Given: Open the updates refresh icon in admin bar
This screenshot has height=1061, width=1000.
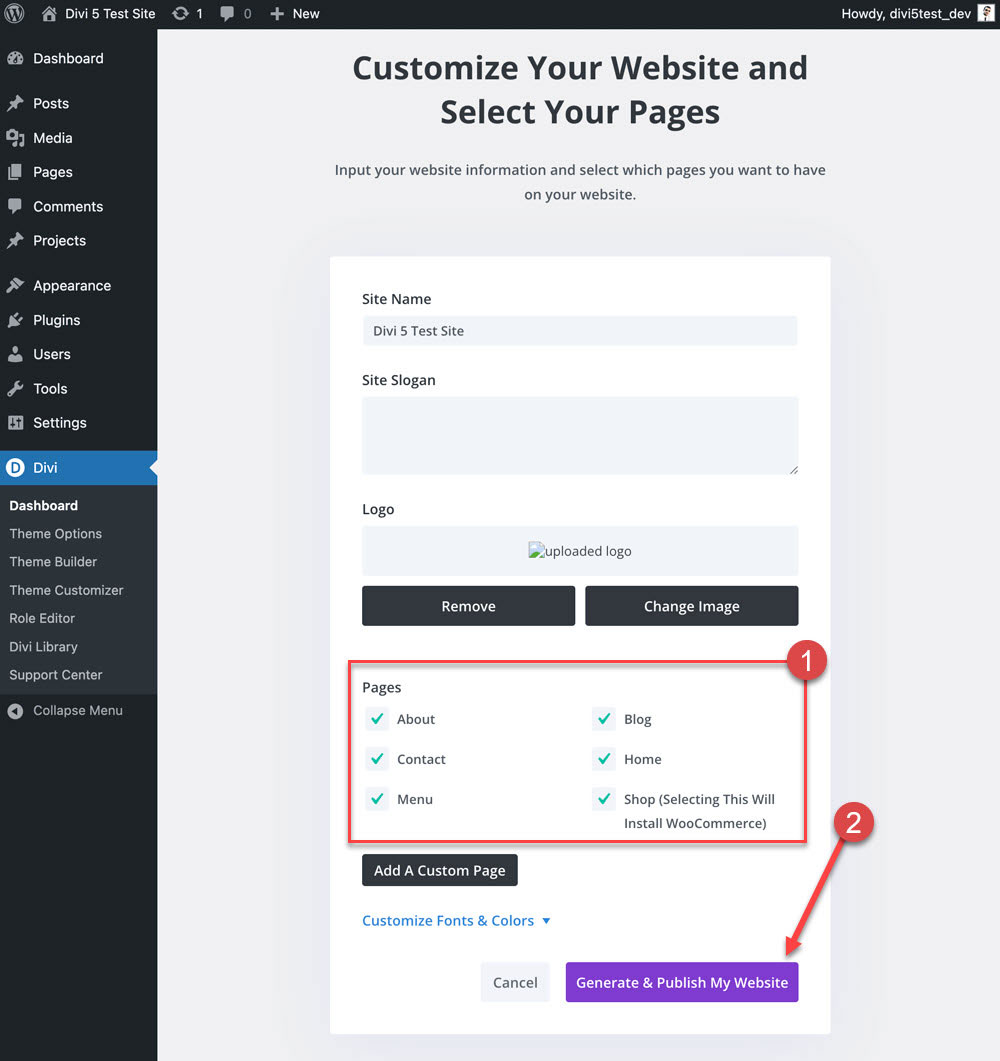Looking at the screenshot, I should pyautogui.click(x=180, y=14).
